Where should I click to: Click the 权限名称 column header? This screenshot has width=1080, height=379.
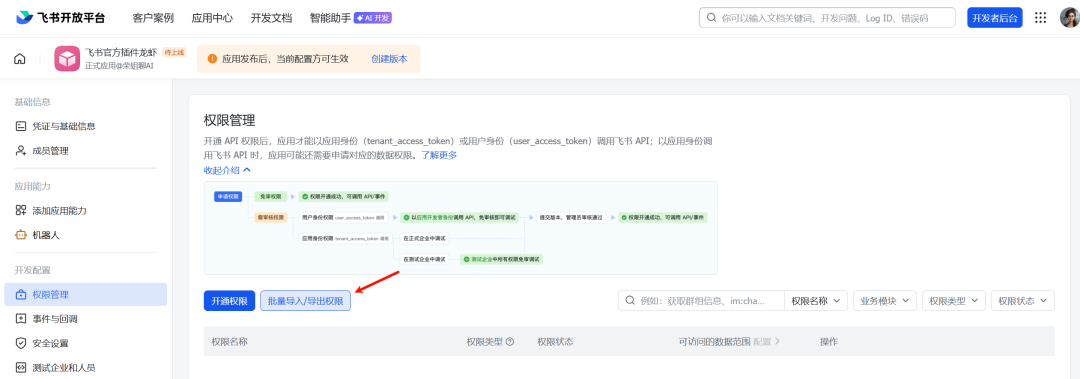coord(229,342)
